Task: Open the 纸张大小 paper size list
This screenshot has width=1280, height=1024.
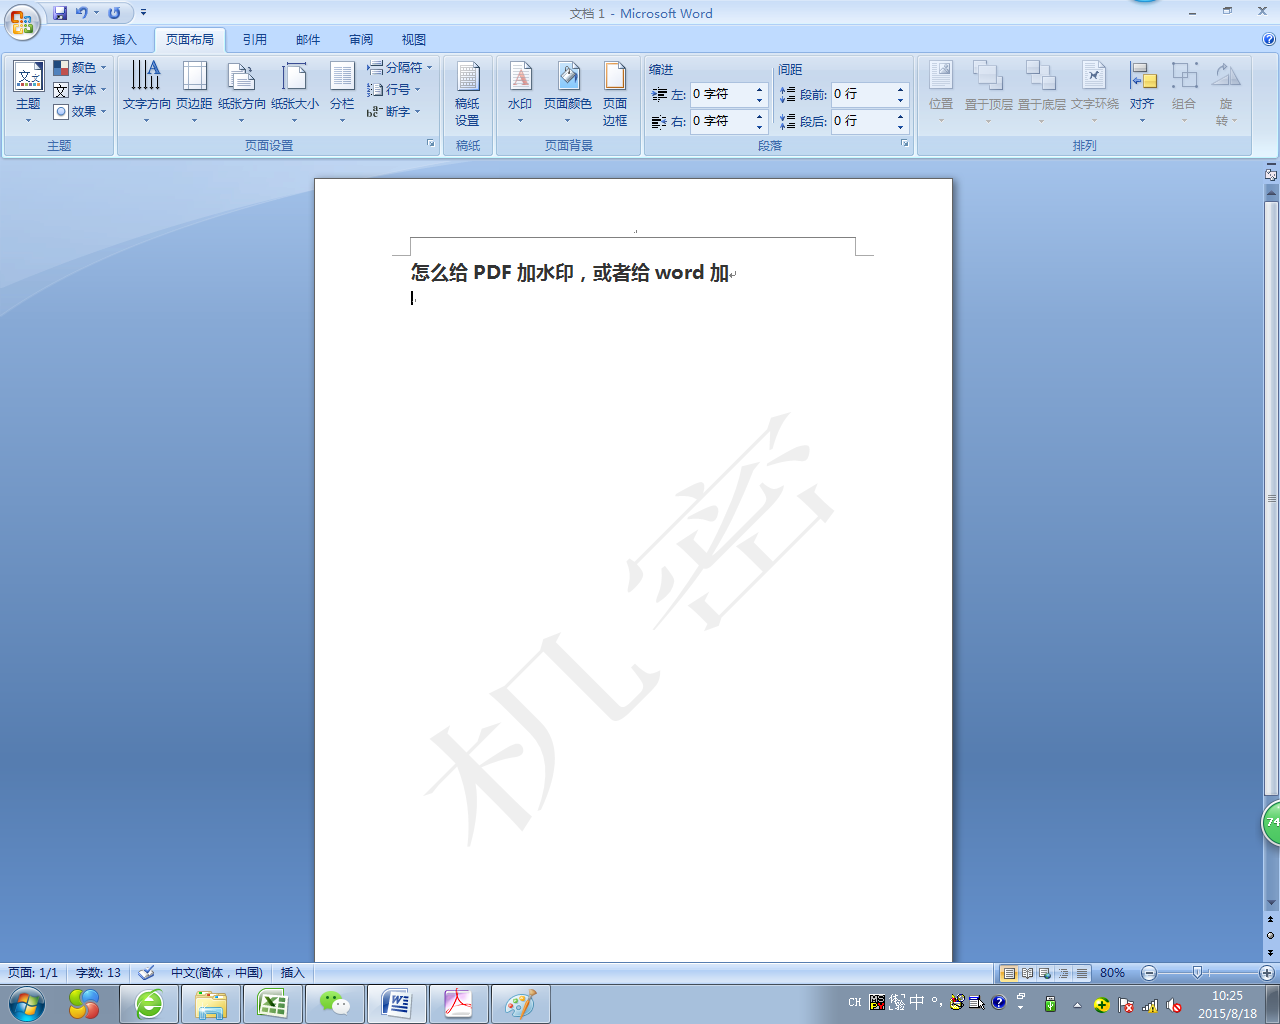Action: 295,92
